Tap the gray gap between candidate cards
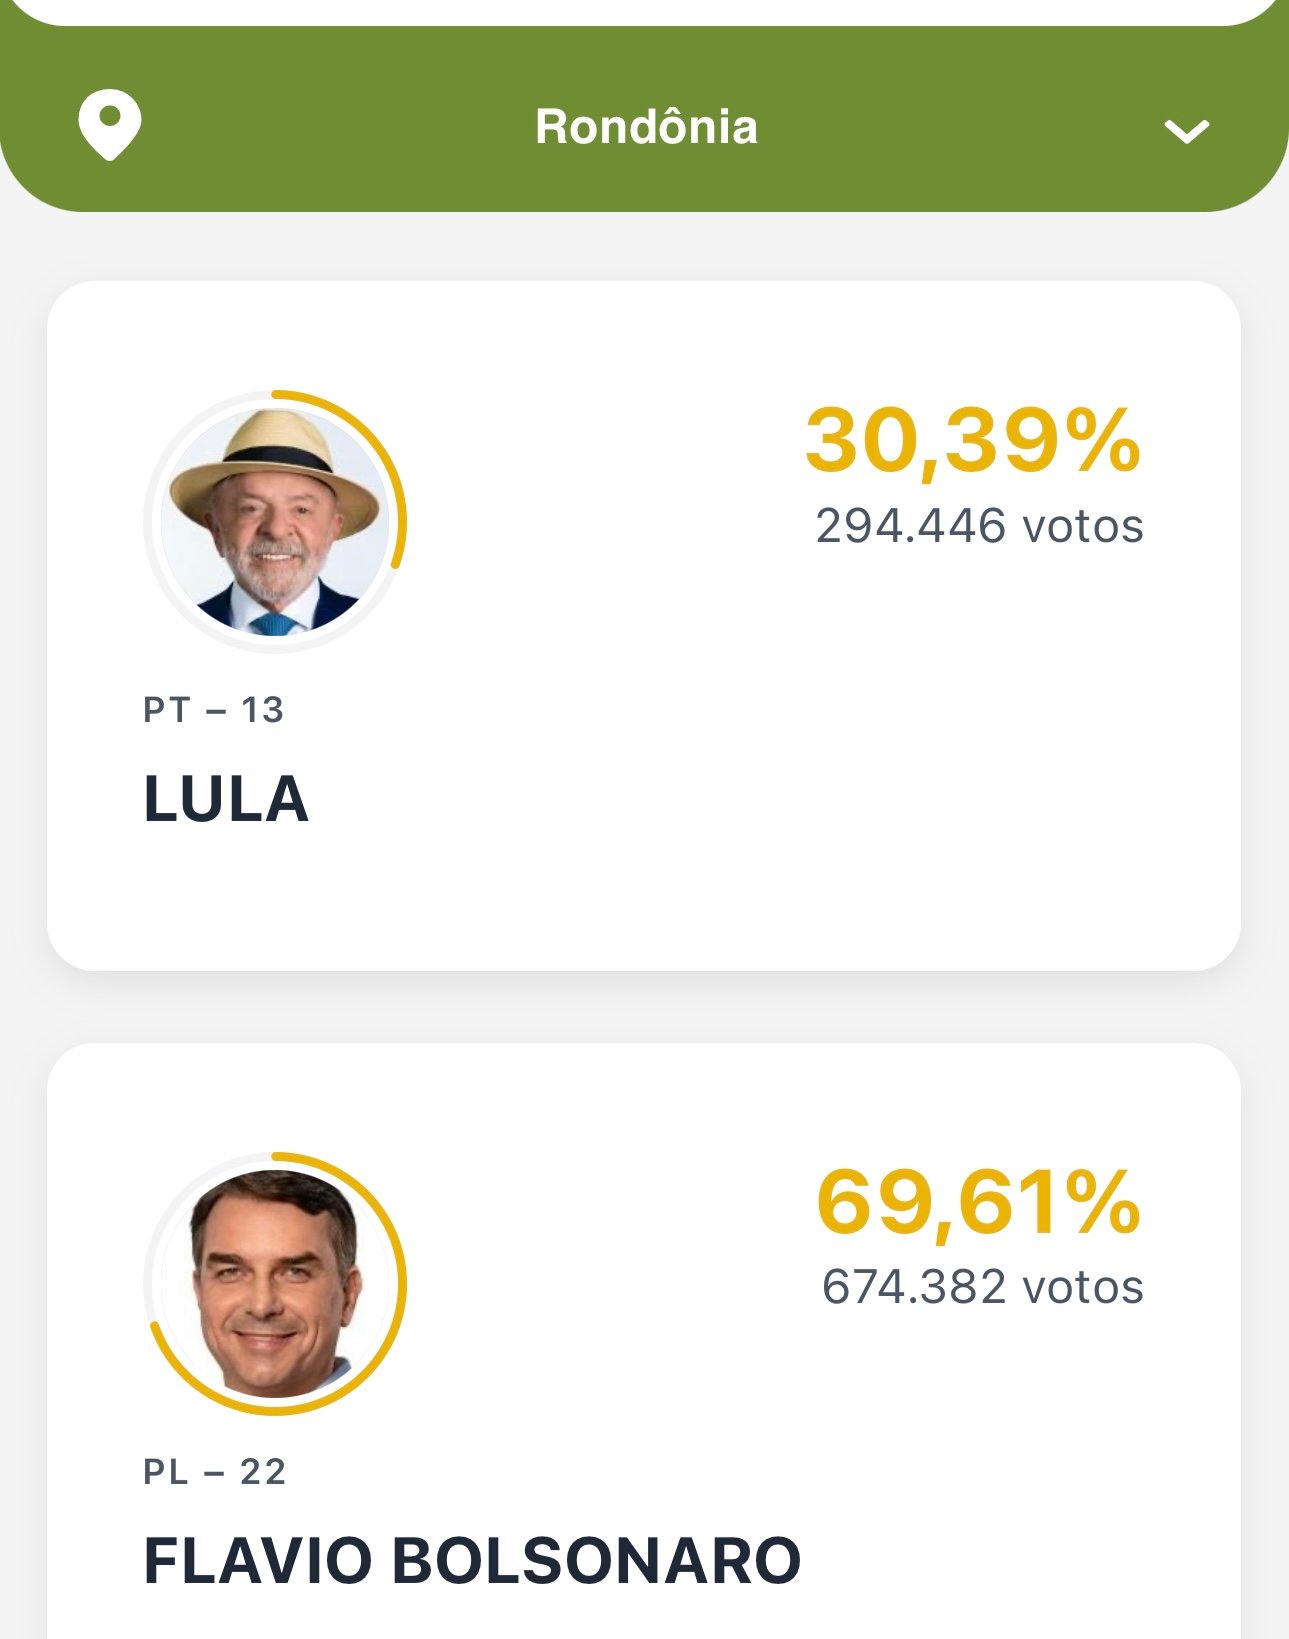The width and height of the screenshot is (1289, 1639). click(x=644, y=1007)
